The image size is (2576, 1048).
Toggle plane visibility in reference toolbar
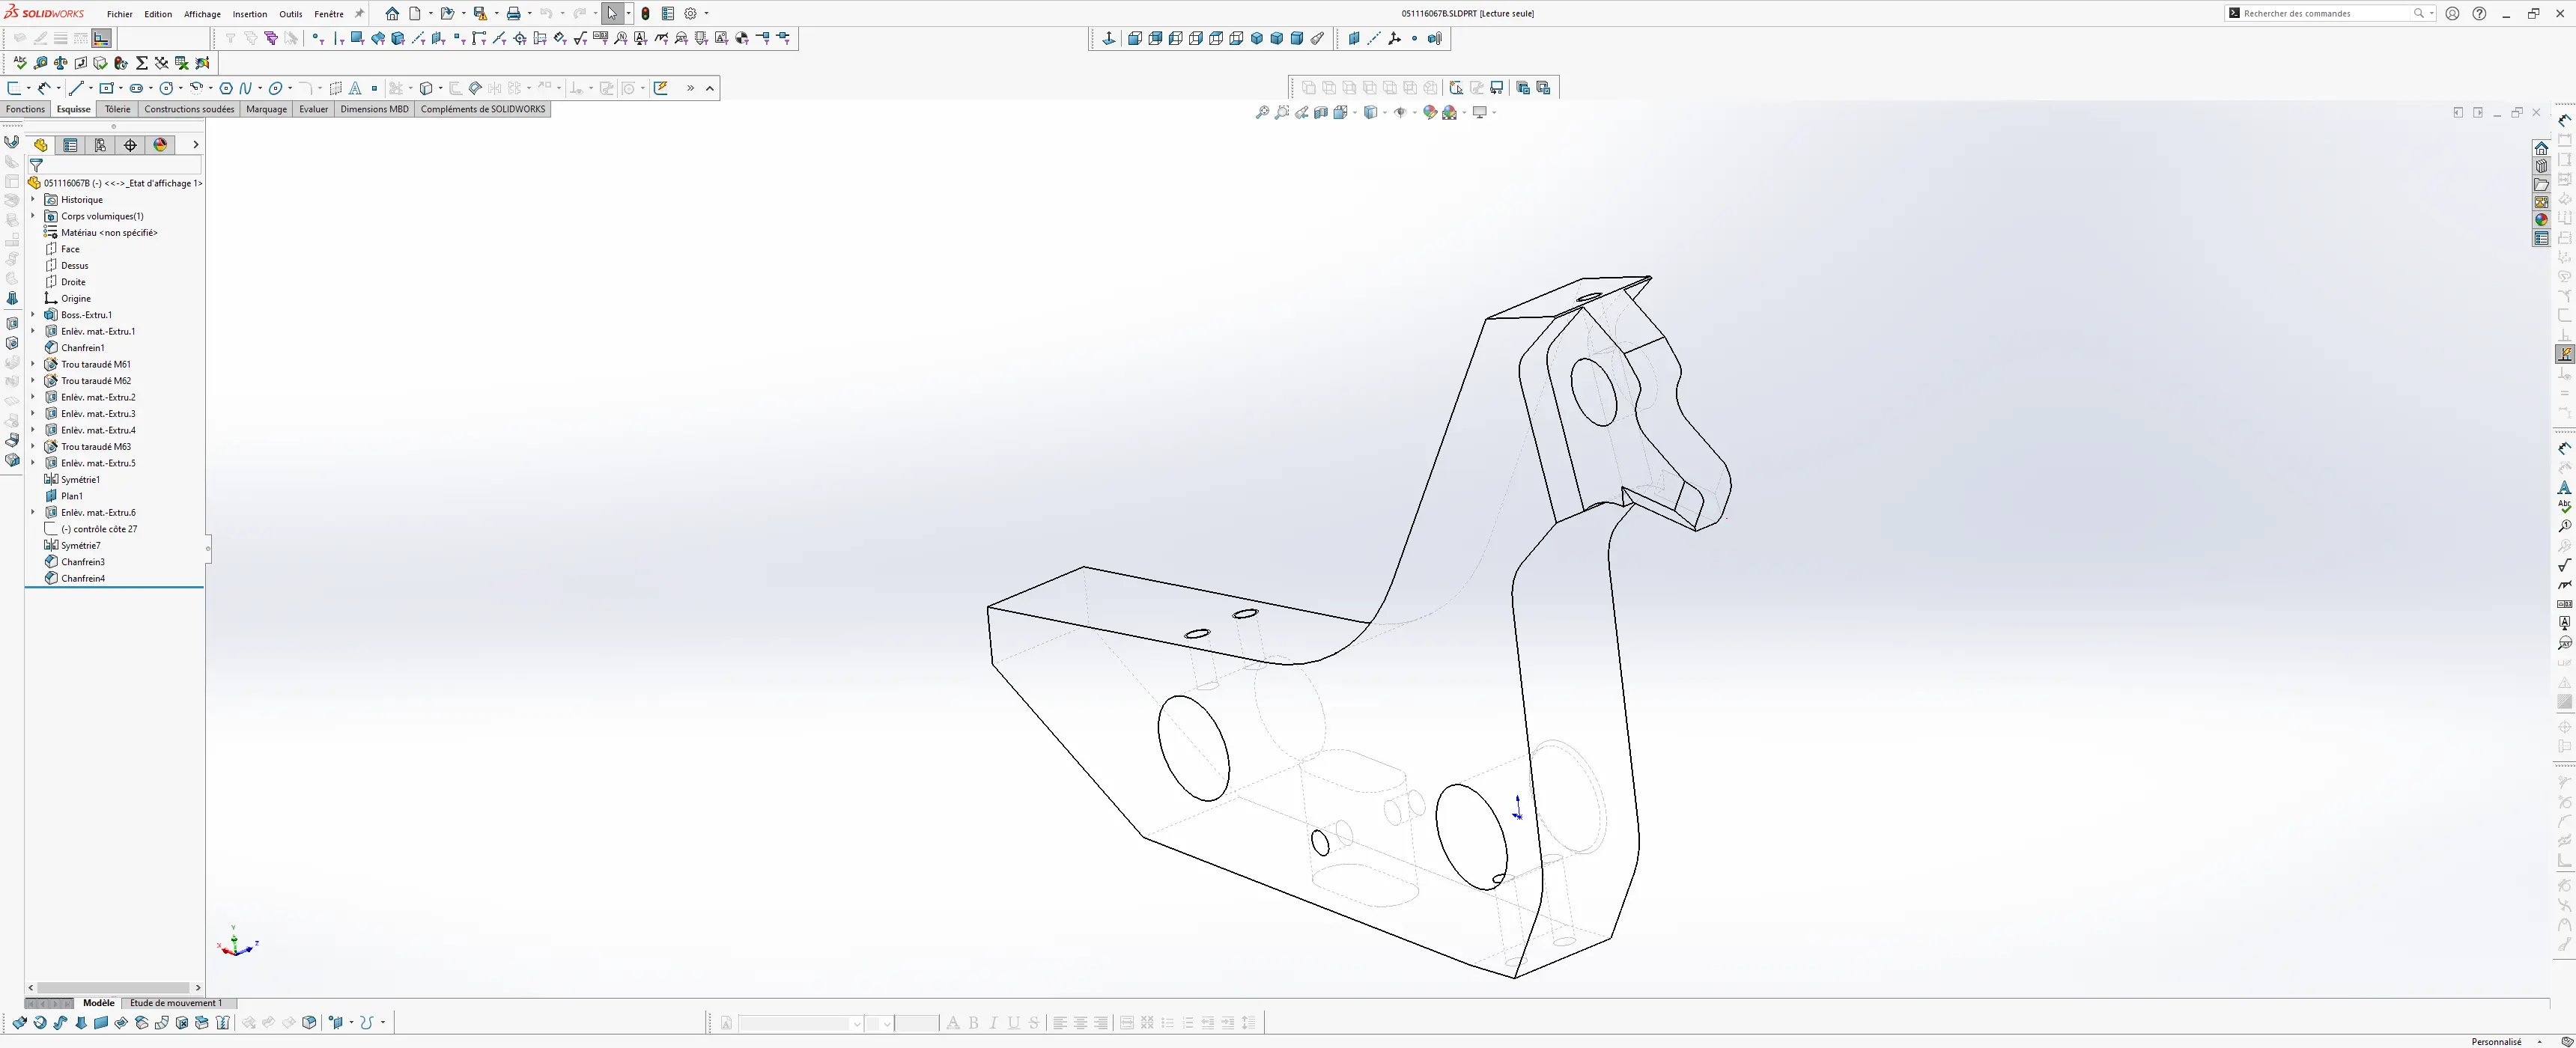coord(1354,38)
